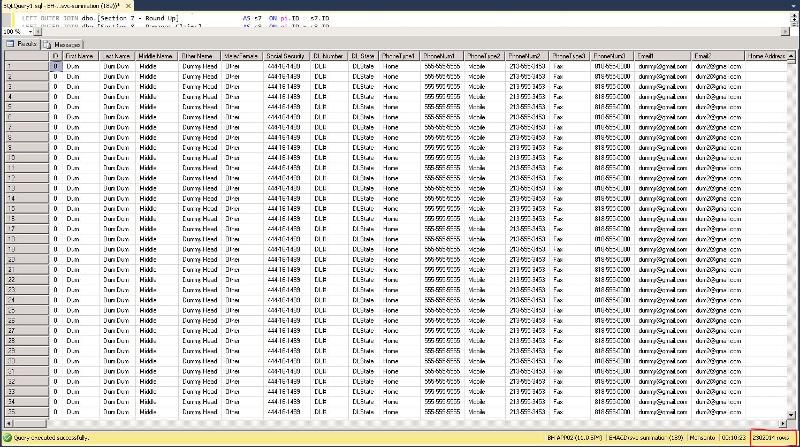Click the Home Address column header
800x447 pixels.
[x=766, y=56]
